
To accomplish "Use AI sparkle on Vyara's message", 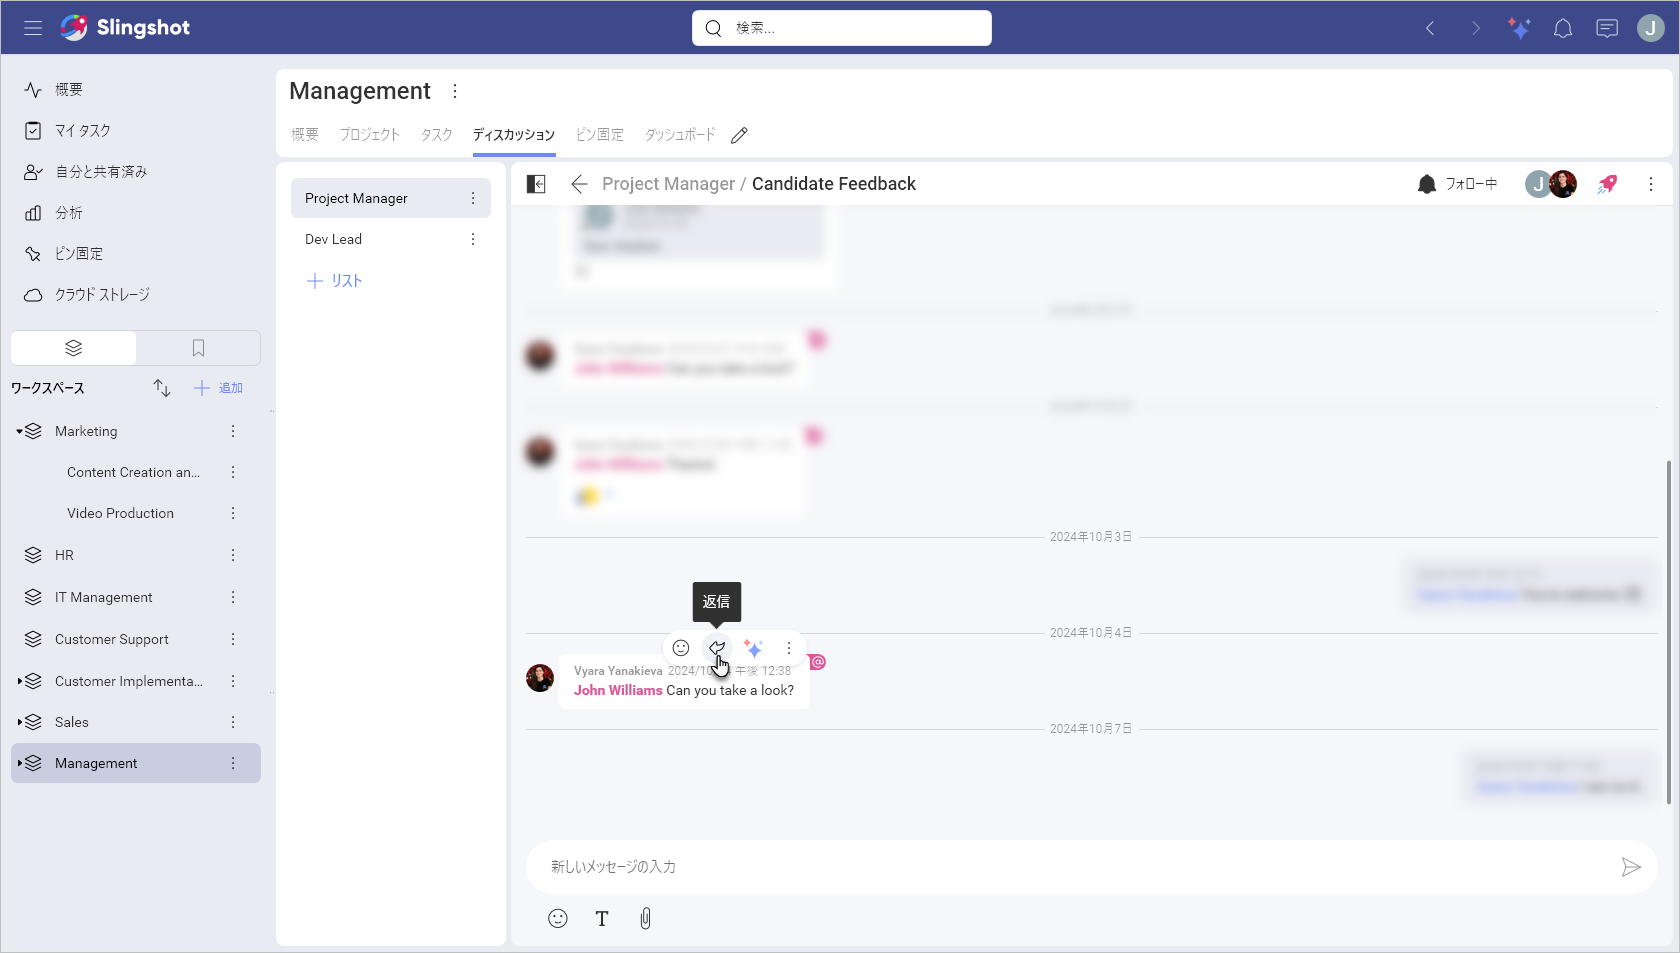I will tap(753, 648).
